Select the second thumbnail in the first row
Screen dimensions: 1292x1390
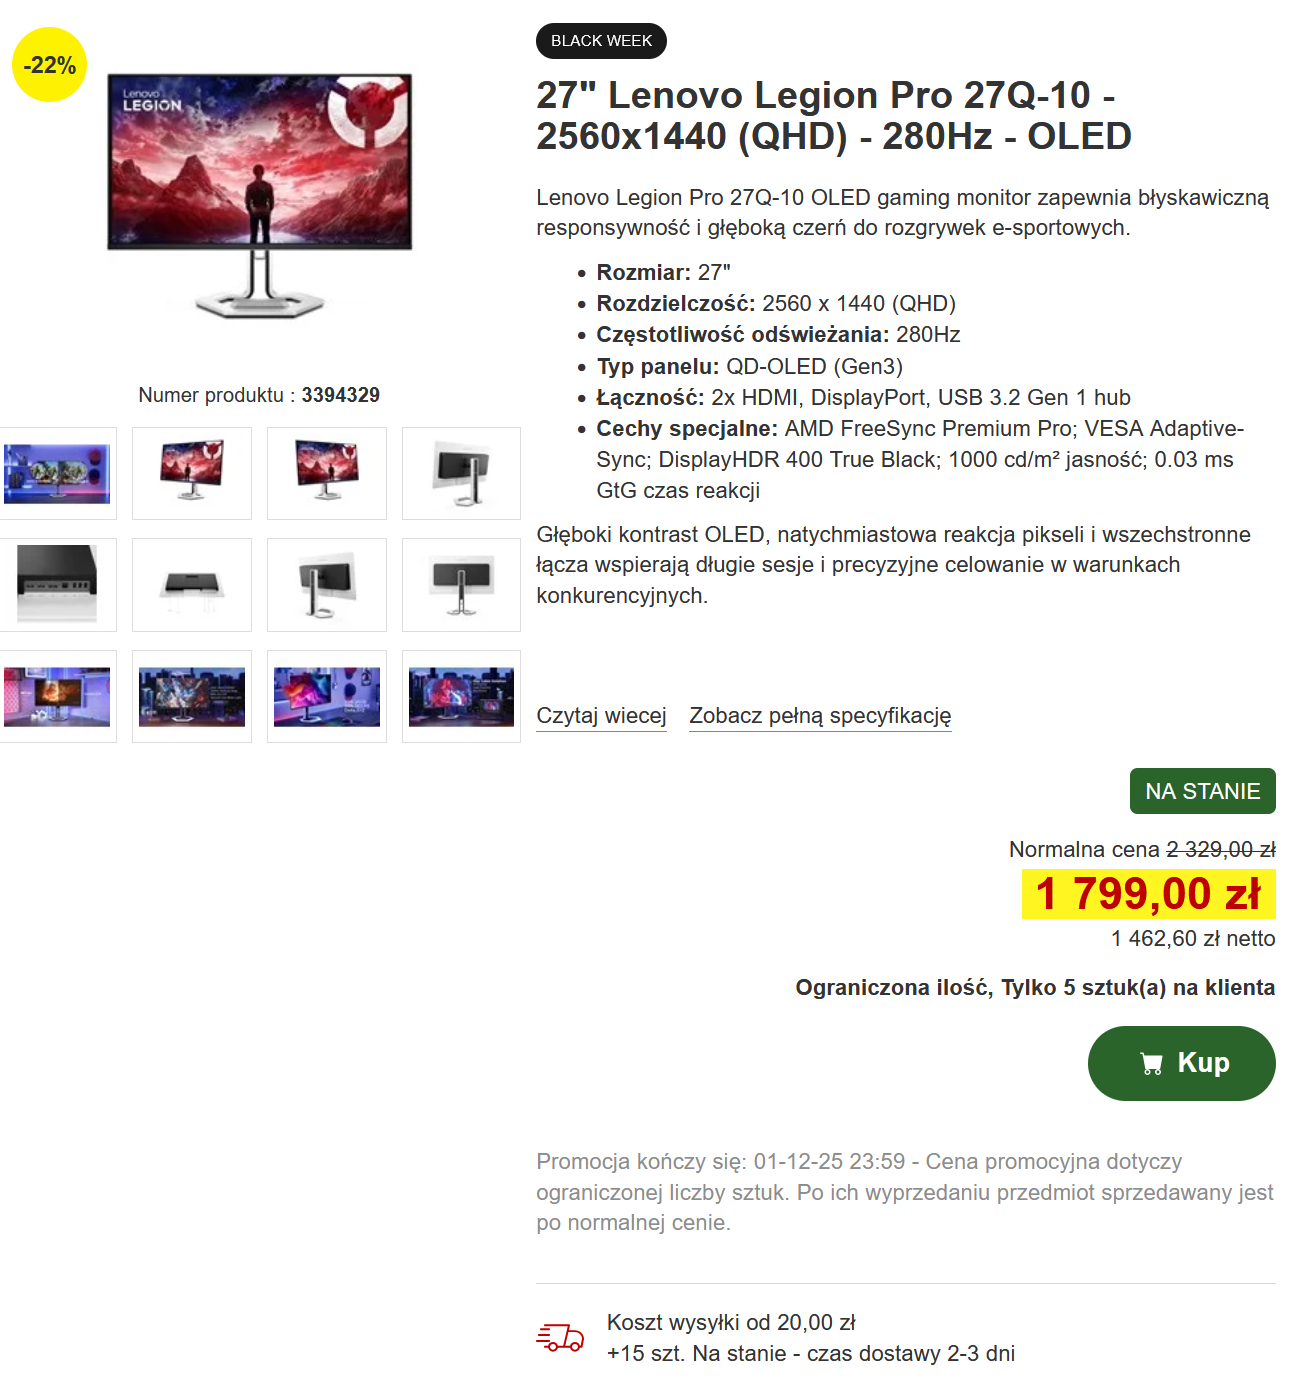tap(192, 473)
